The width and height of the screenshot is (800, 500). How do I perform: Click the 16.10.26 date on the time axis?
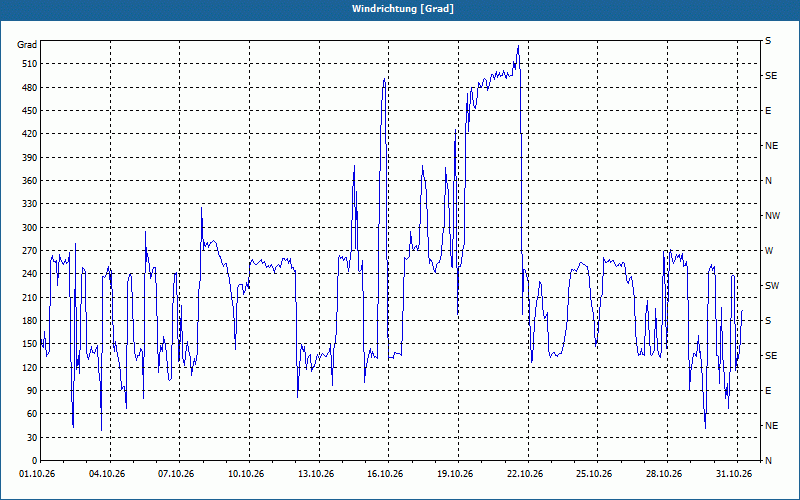click(385, 474)
